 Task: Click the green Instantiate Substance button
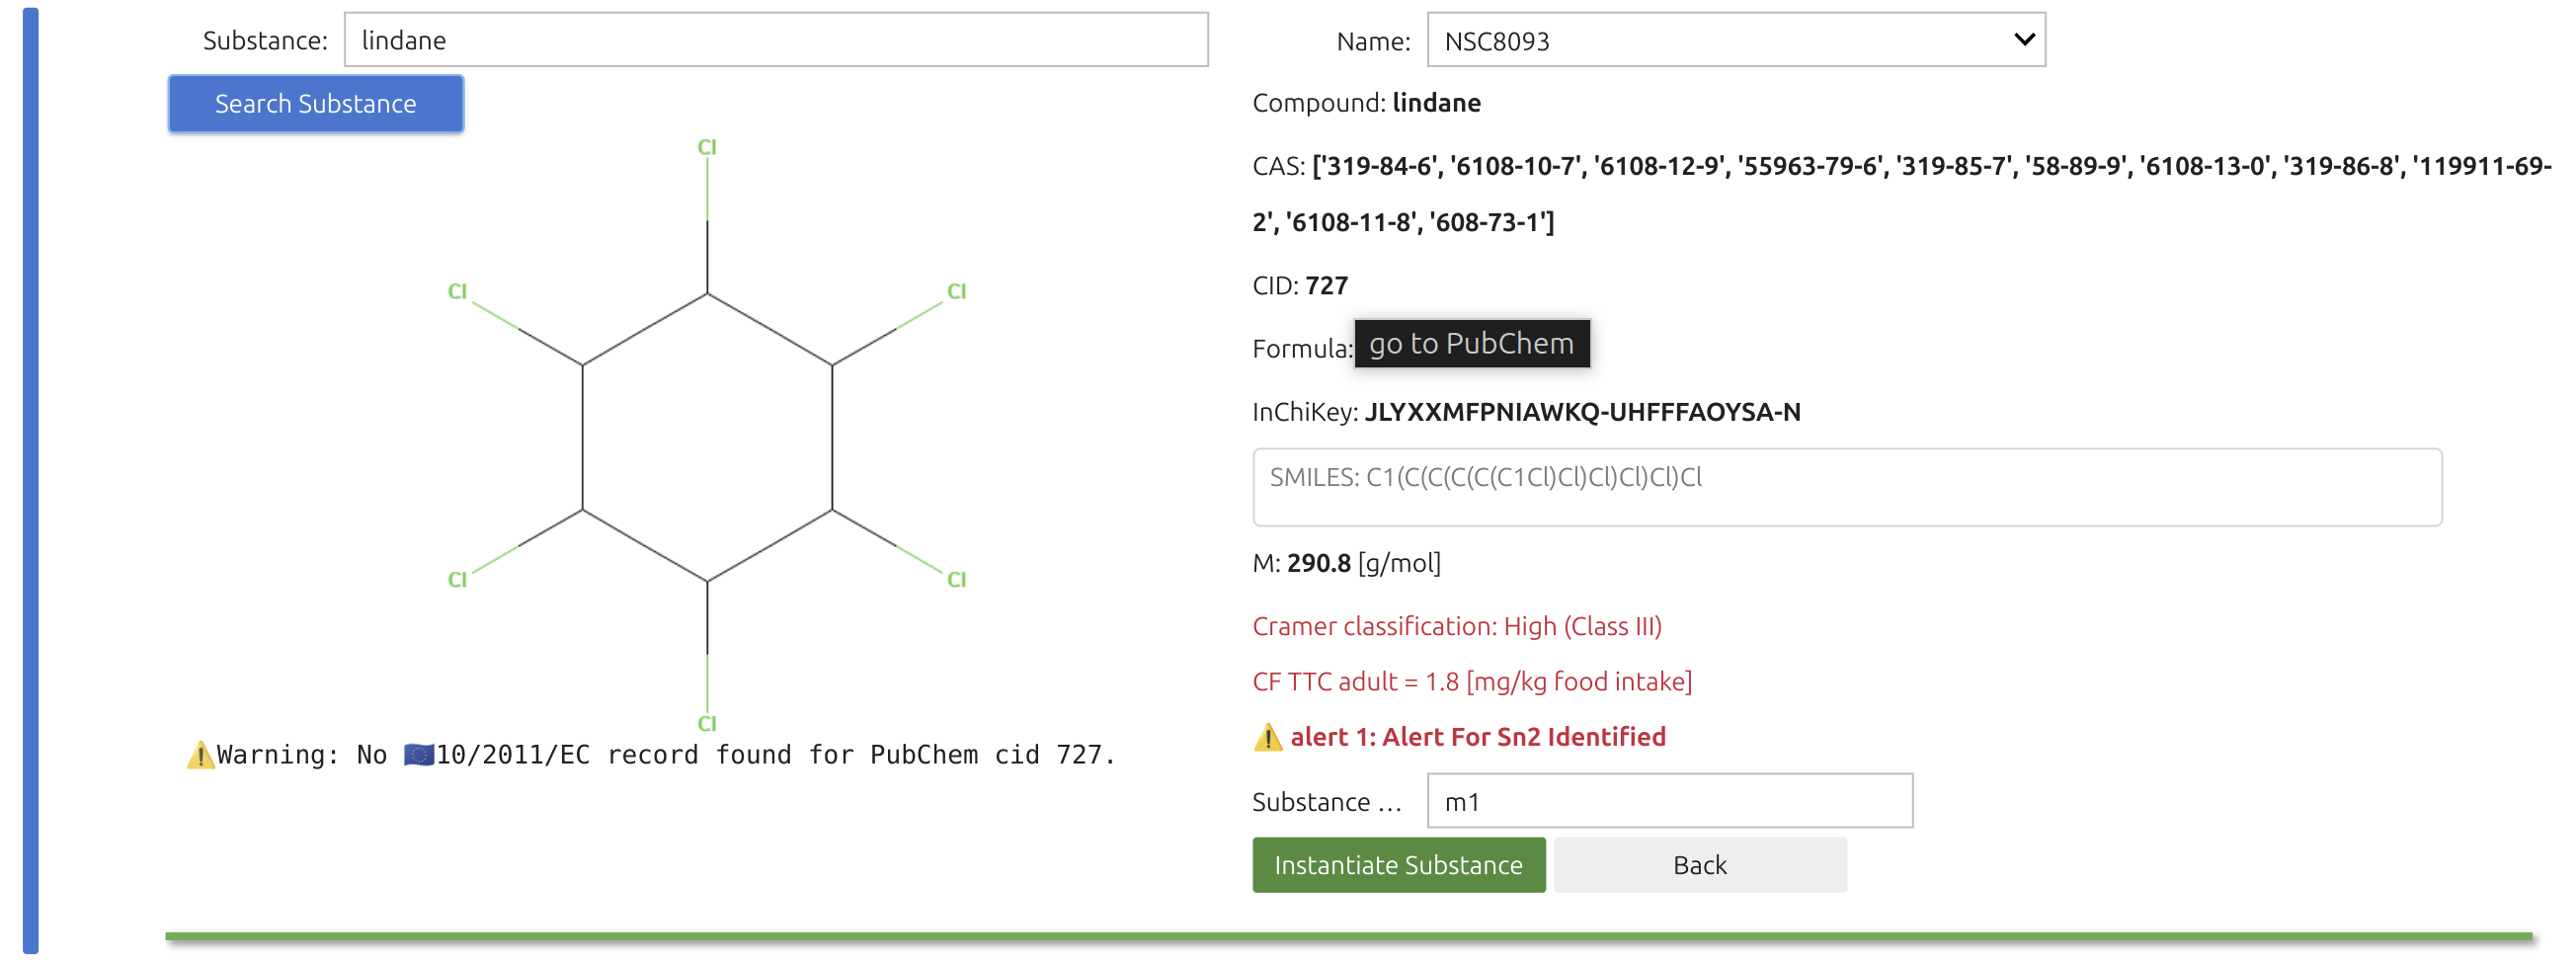click(1398, 865)
